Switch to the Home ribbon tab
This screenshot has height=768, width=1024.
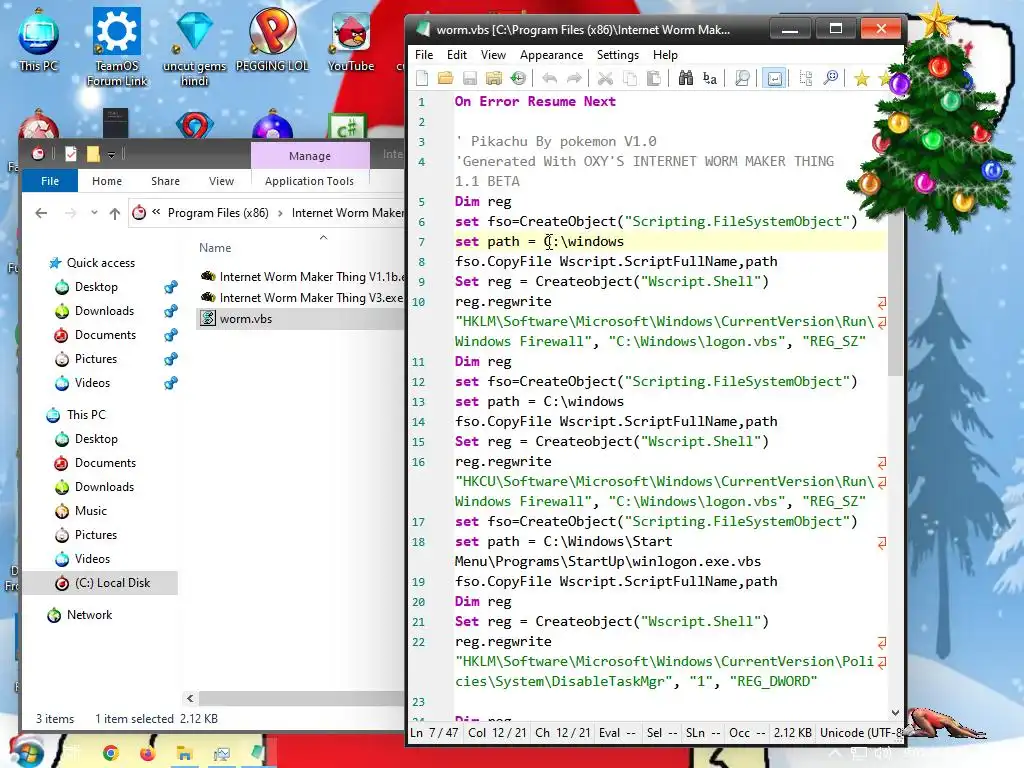[106, 181]
